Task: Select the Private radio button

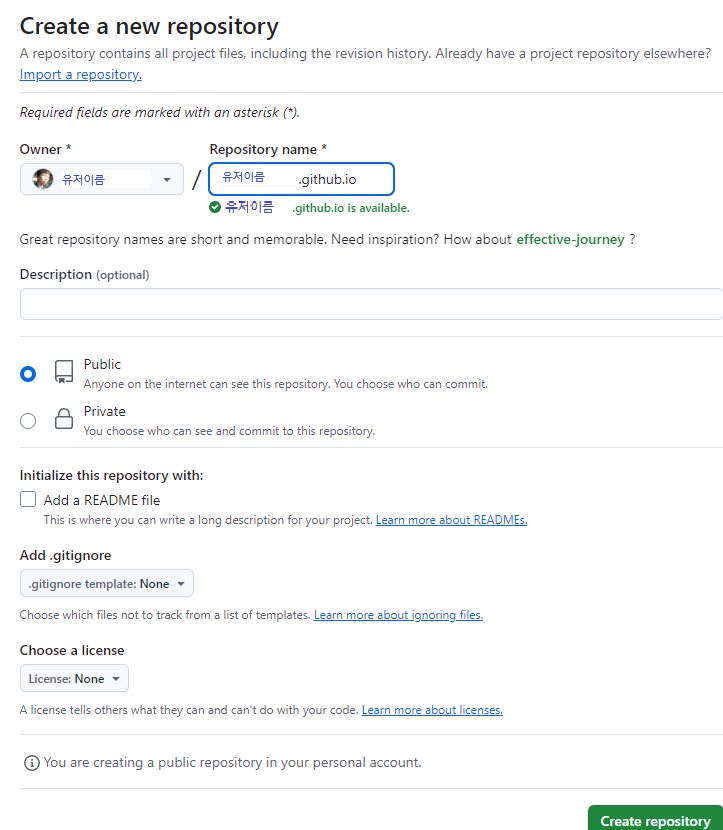Action: tap(28, 421)
